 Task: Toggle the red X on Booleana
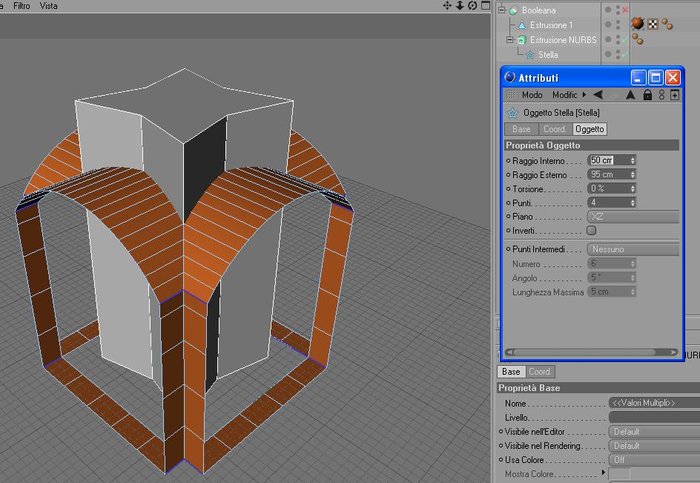[625, 9]
